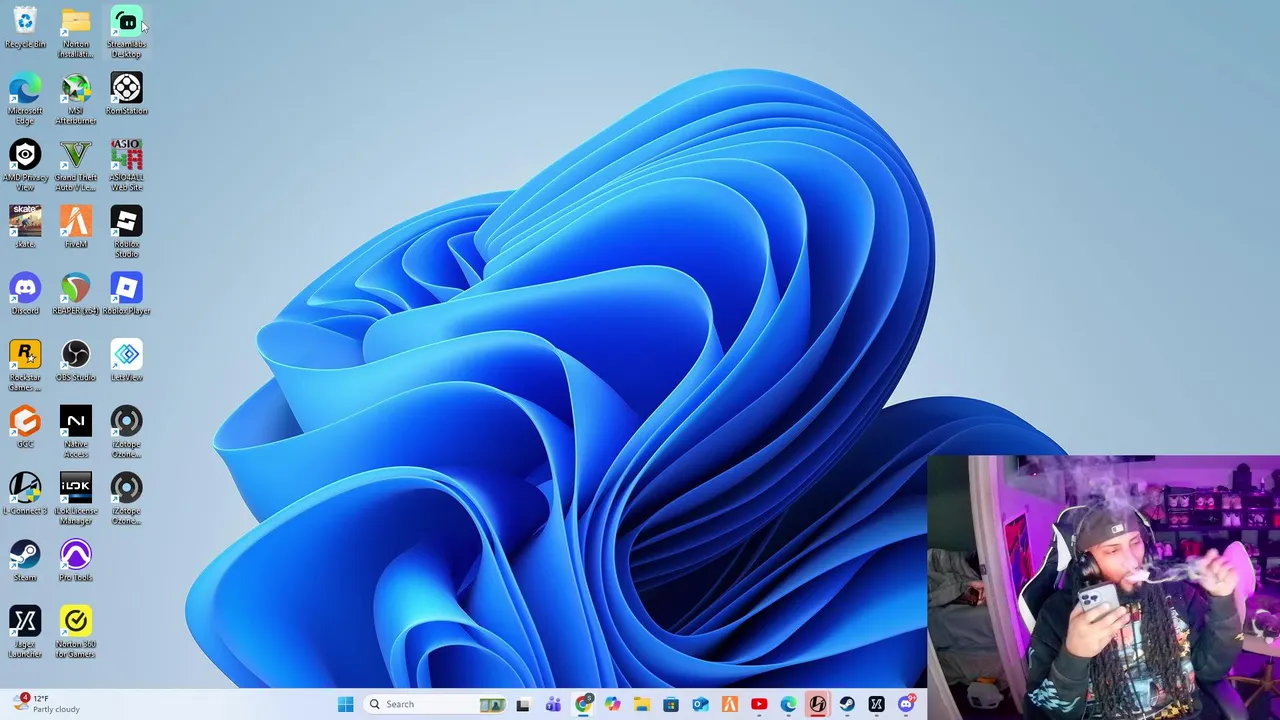Open Task View from the taskbar
This screenshot has height=720, width=1280.
[x=522, y=704]
